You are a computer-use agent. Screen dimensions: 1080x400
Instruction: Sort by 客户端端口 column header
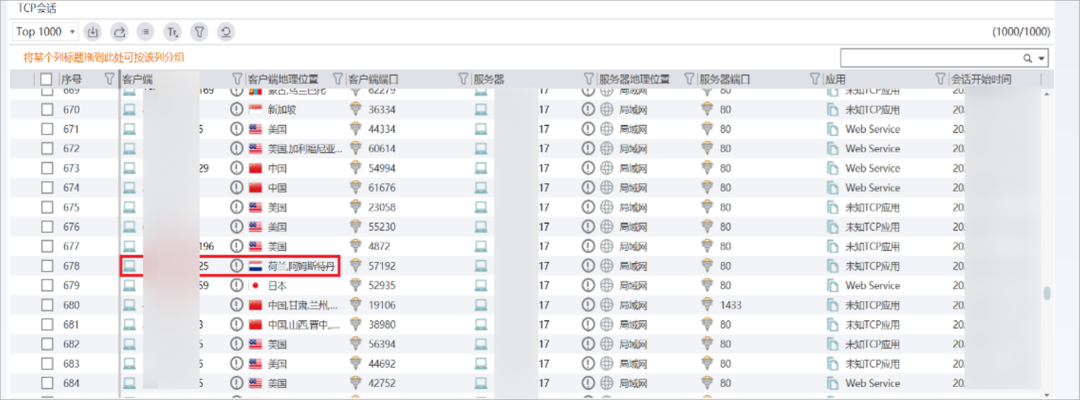coord(373,79)
